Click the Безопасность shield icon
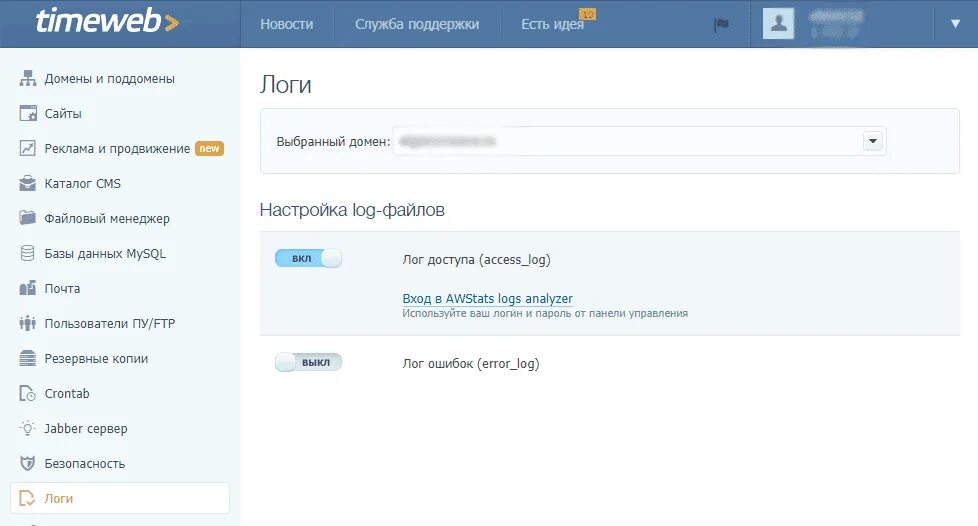The image size is (978, 526). click(27, 463)
